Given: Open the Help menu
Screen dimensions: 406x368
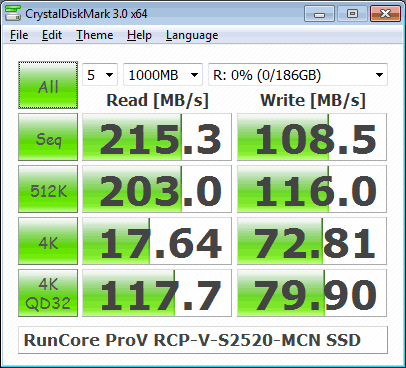Looking at the screenshot, I should 139,35.
